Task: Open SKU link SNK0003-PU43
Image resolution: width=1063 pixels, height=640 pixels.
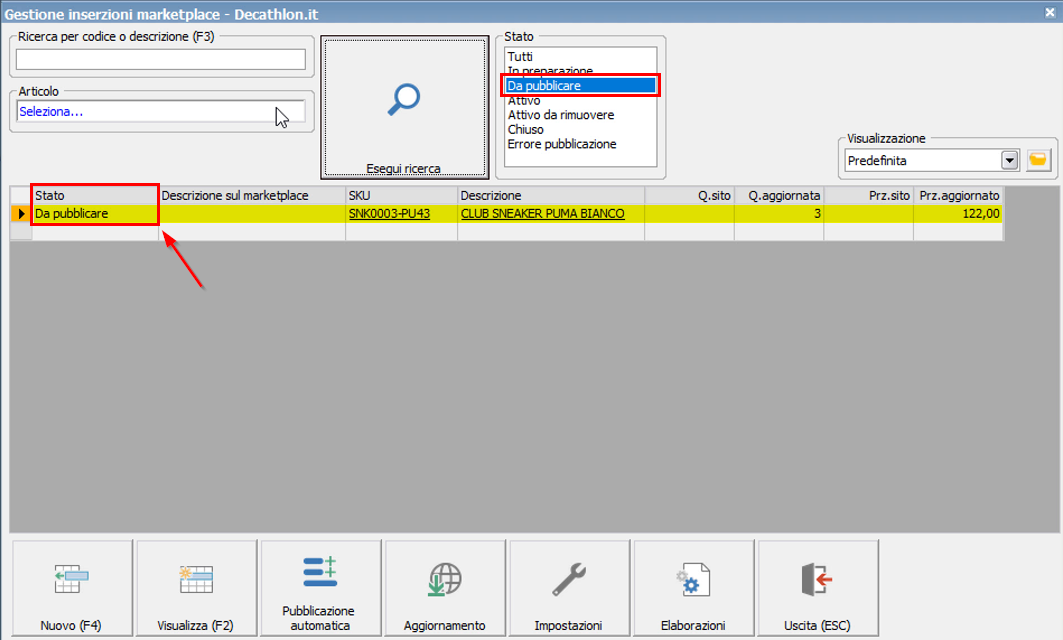Action: coord(389,214)
